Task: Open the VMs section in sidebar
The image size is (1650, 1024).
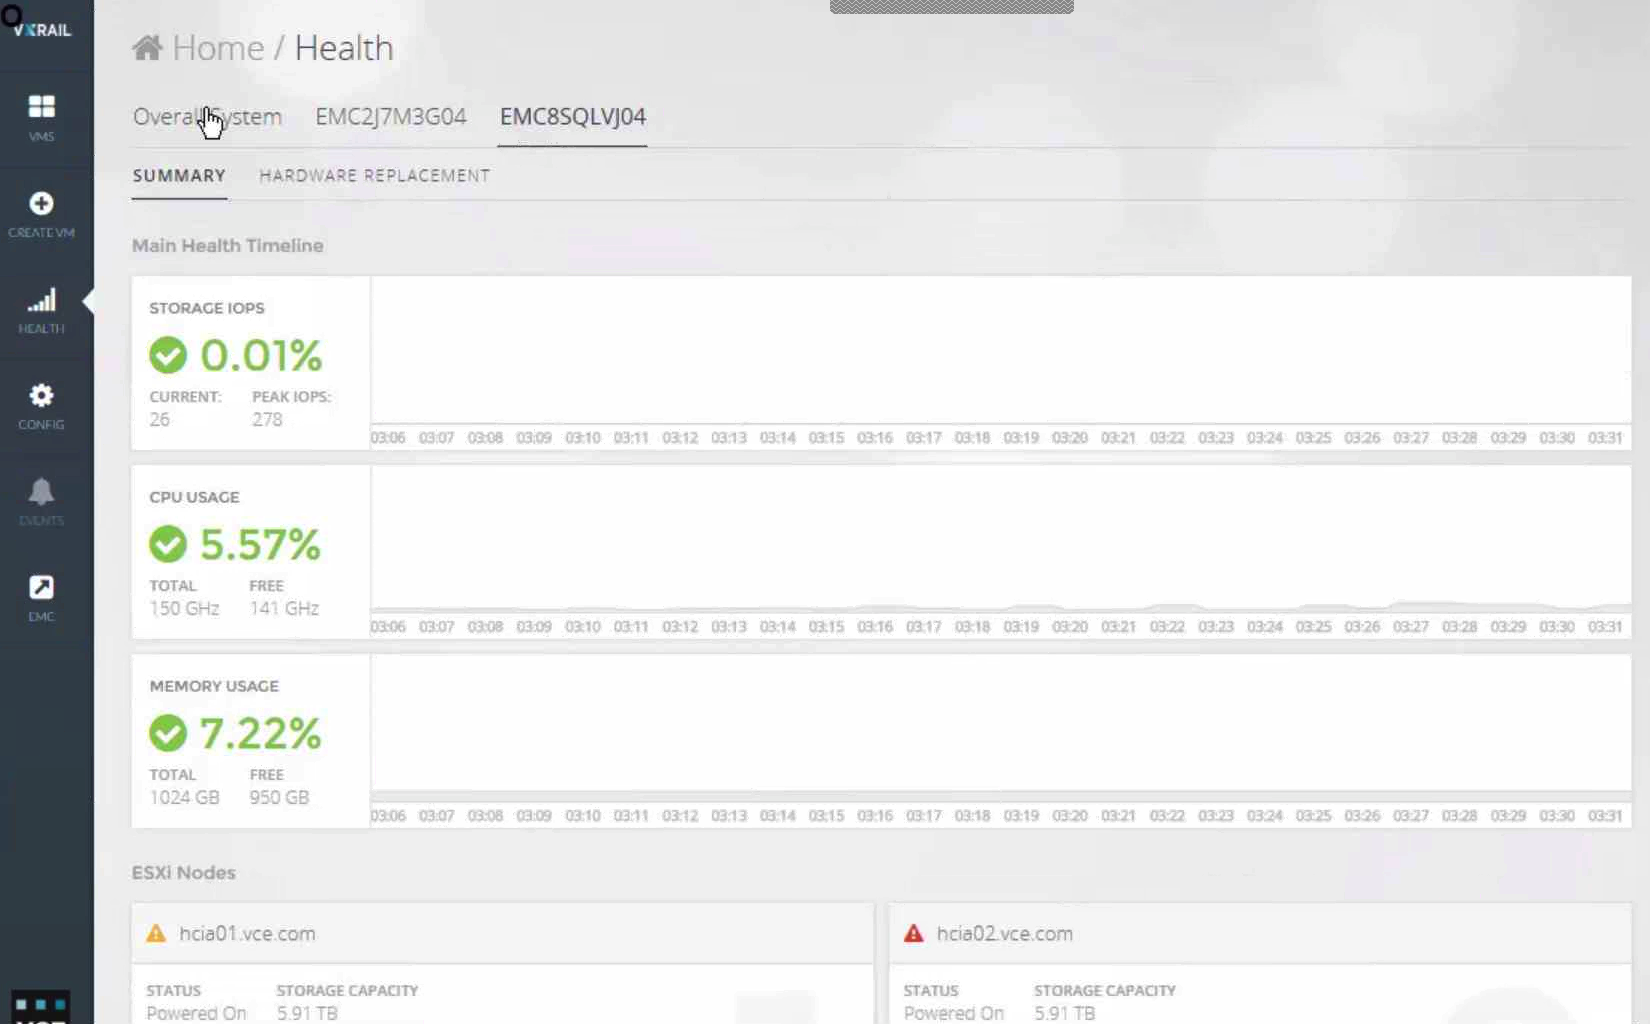Action: (41, 107)
